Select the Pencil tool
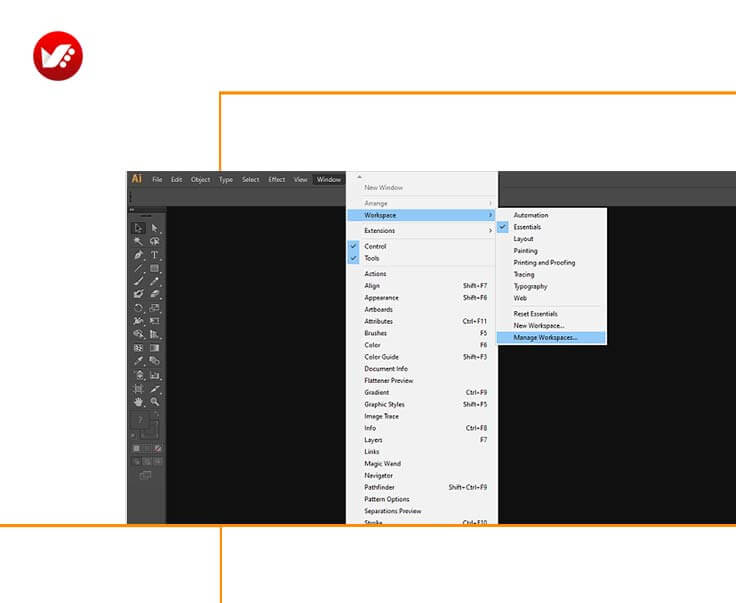 [154, 281]
